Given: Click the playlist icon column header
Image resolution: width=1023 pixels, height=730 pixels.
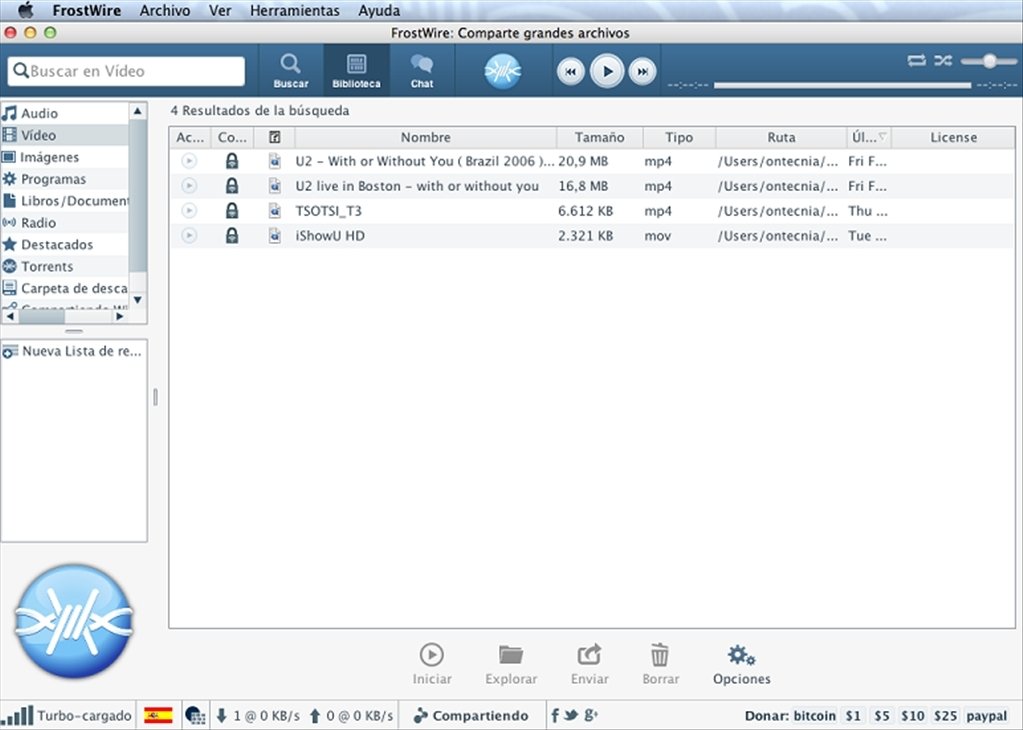Looking at the screenshot, I should pos(275,138).
